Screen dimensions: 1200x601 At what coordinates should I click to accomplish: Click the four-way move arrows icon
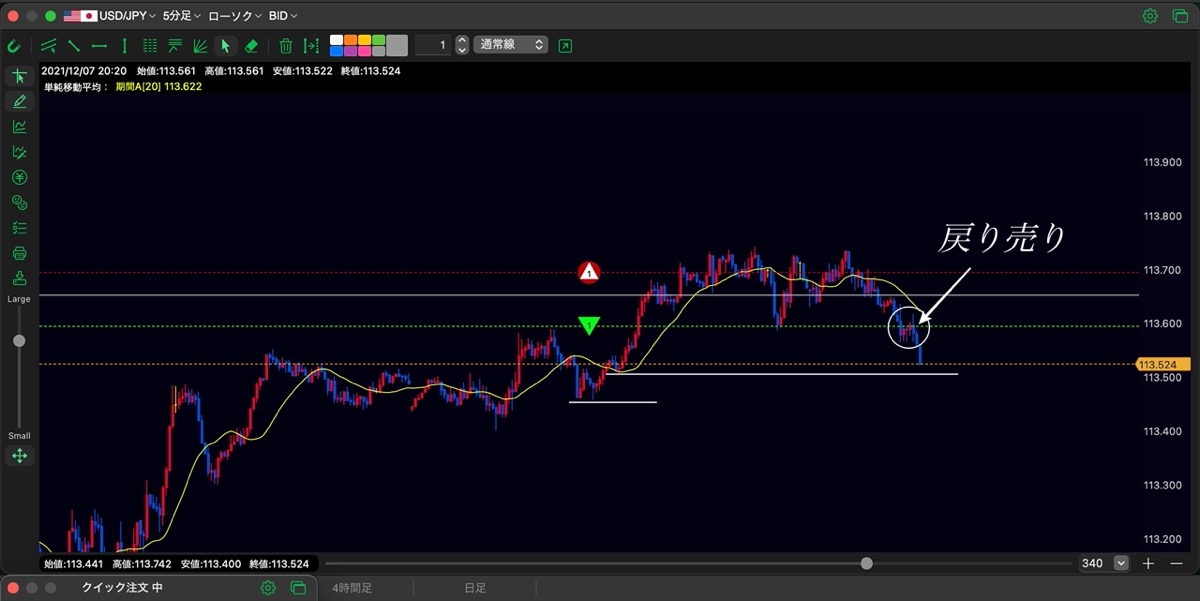pos(19,456)
